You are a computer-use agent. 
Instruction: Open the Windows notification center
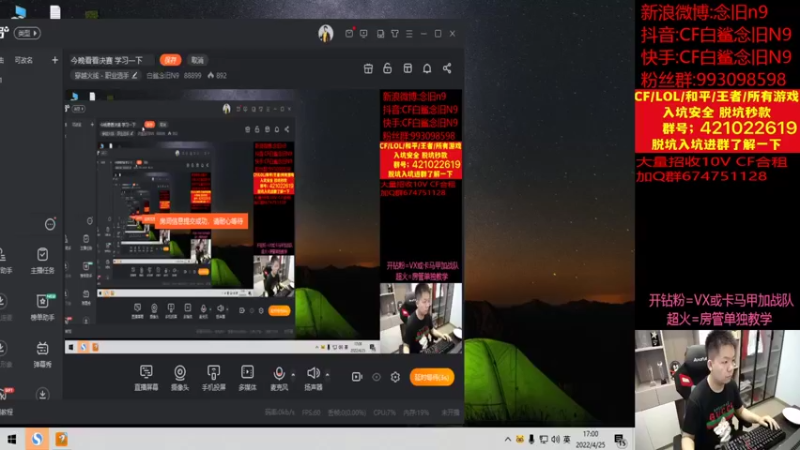point(620,440)
